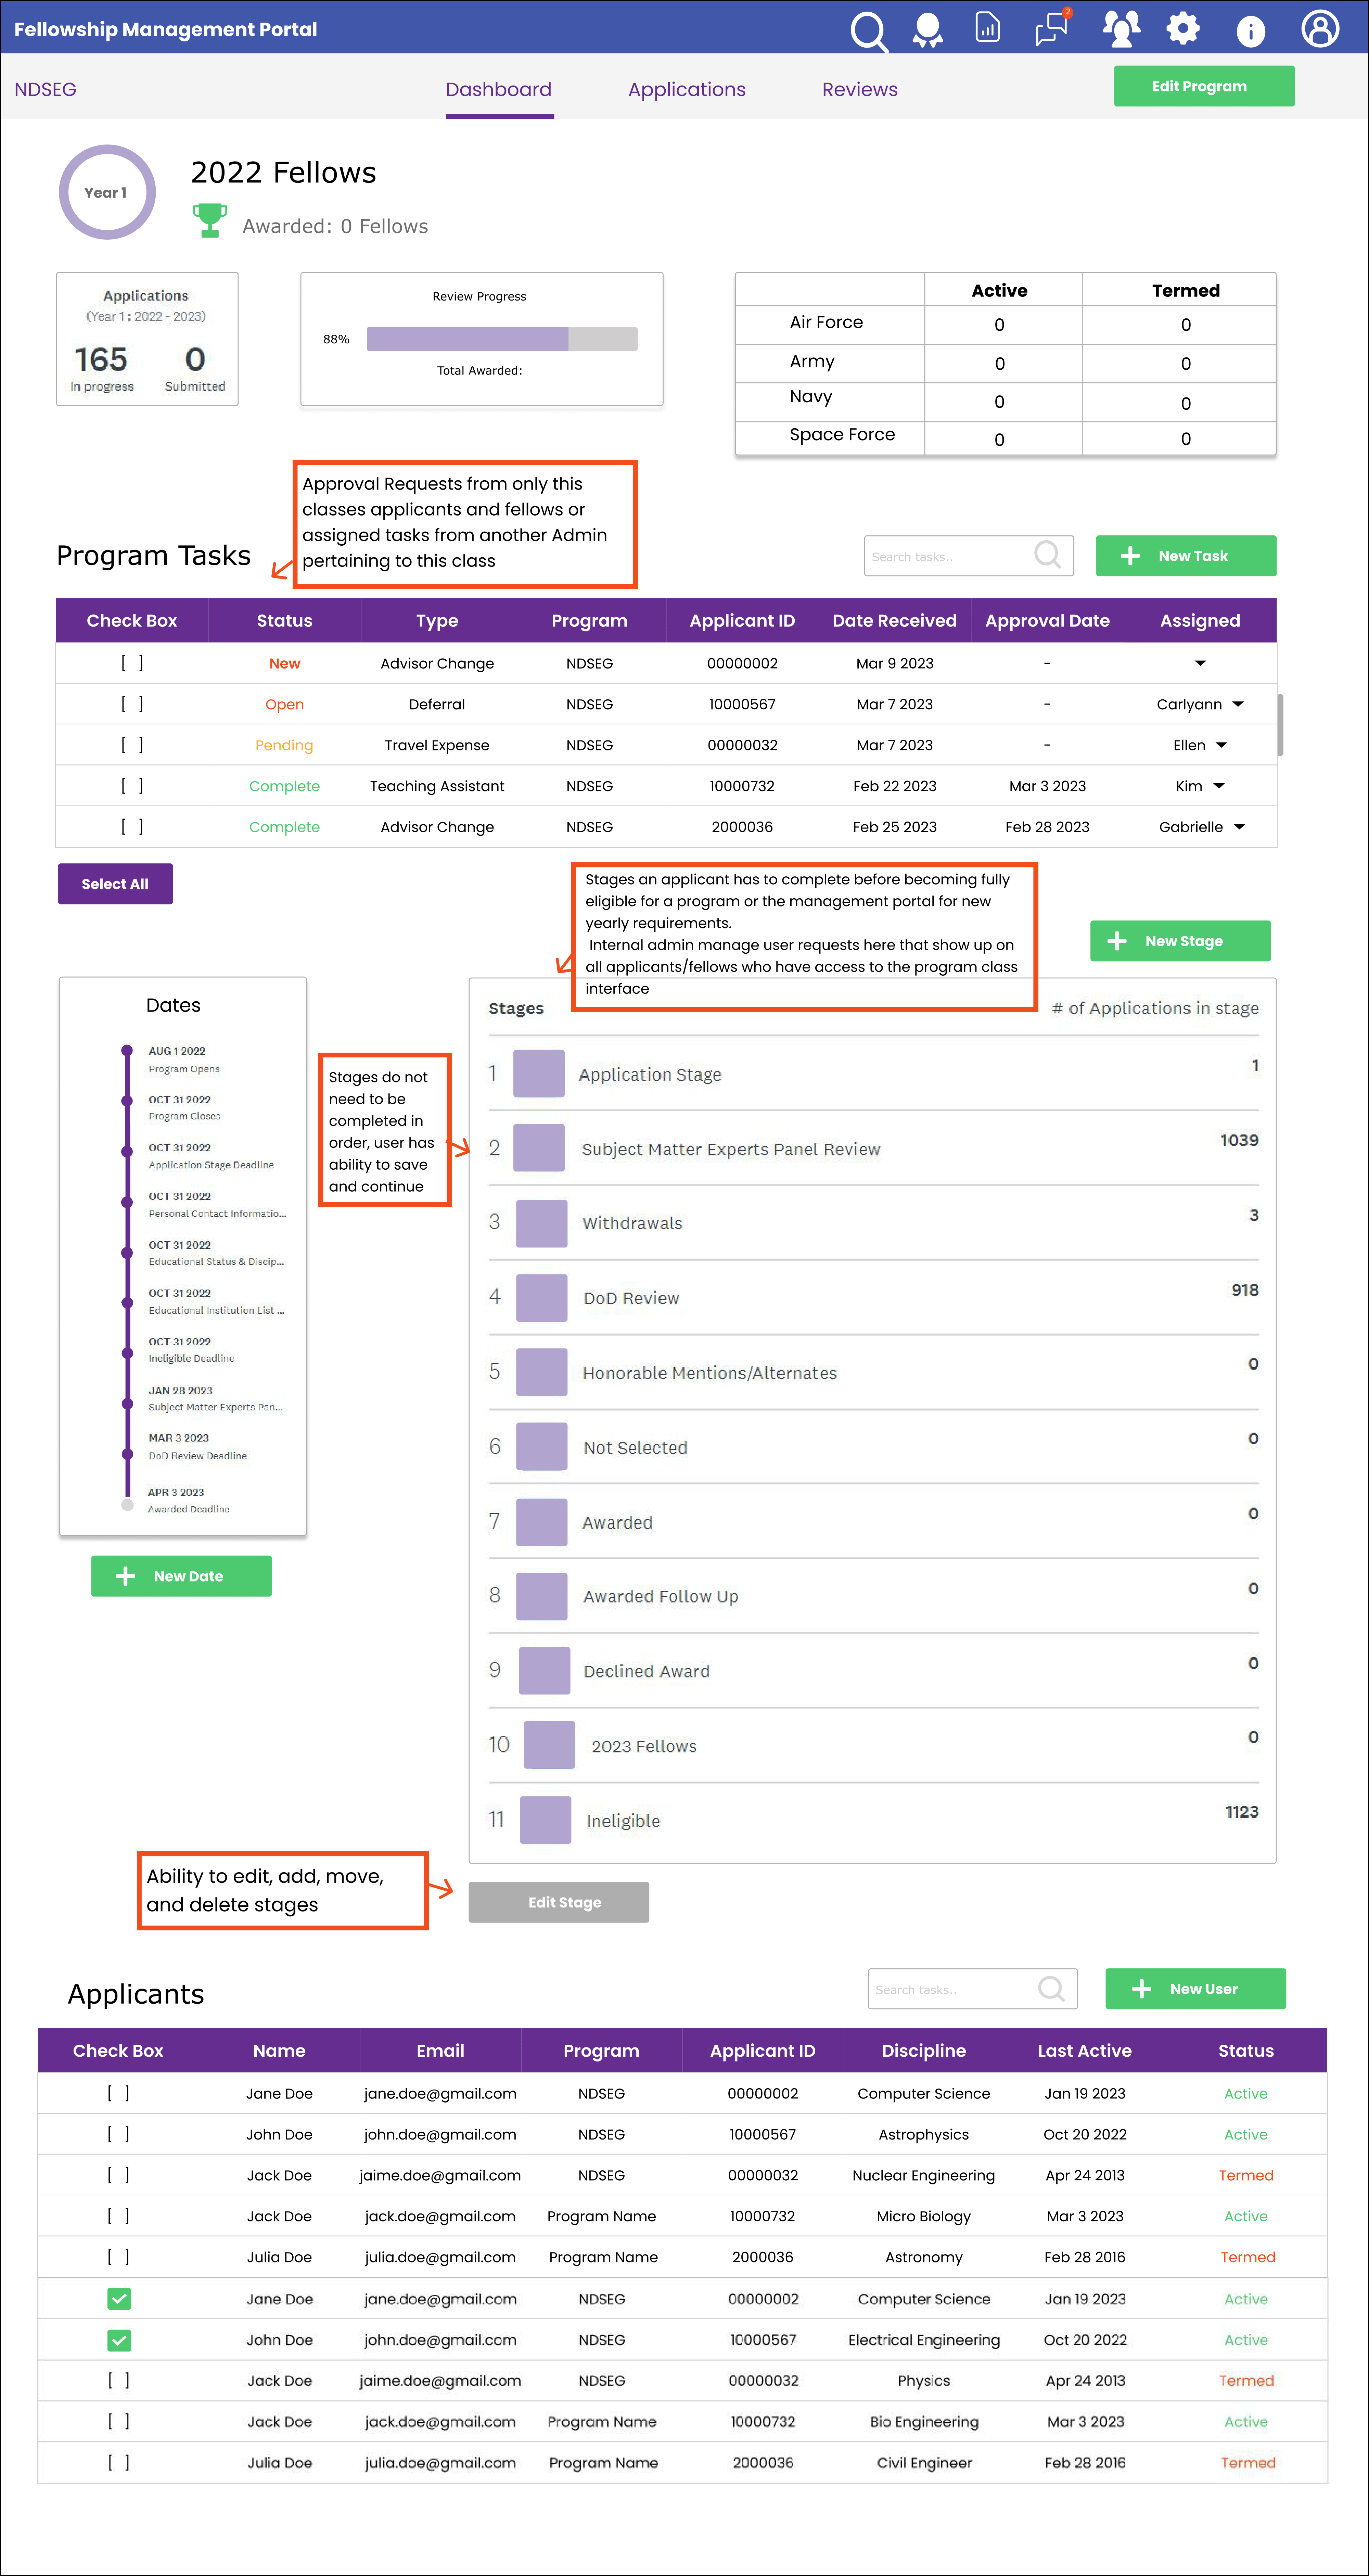Open the awards ribbon badge icon
1369x2576 pixels.
(927, 30)
